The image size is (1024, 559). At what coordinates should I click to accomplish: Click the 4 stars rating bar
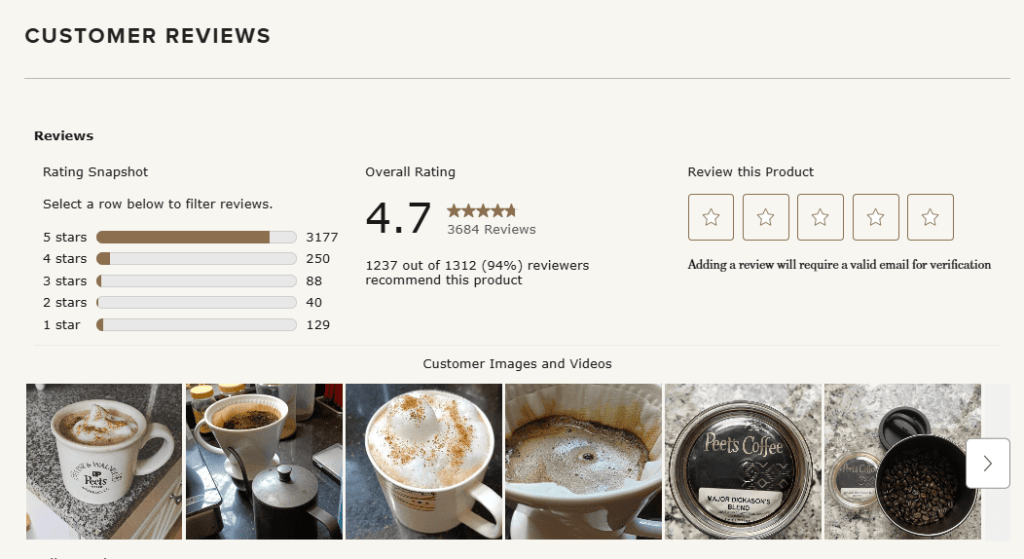197,259
